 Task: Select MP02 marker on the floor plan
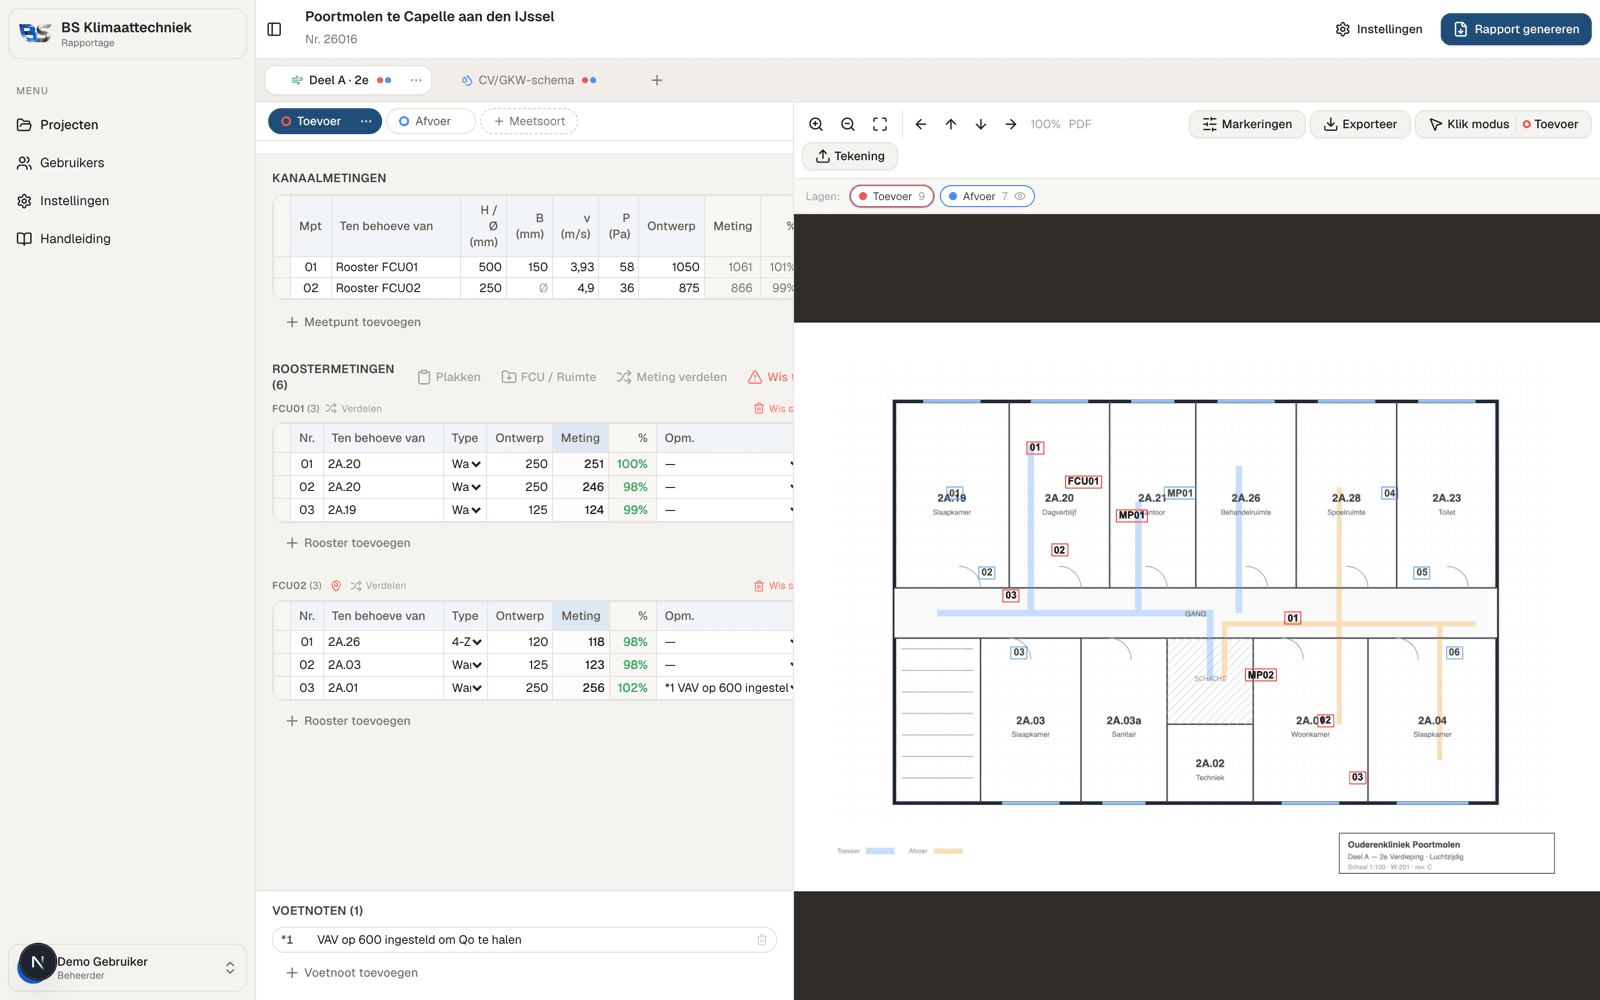click(x=1261, y=675)
